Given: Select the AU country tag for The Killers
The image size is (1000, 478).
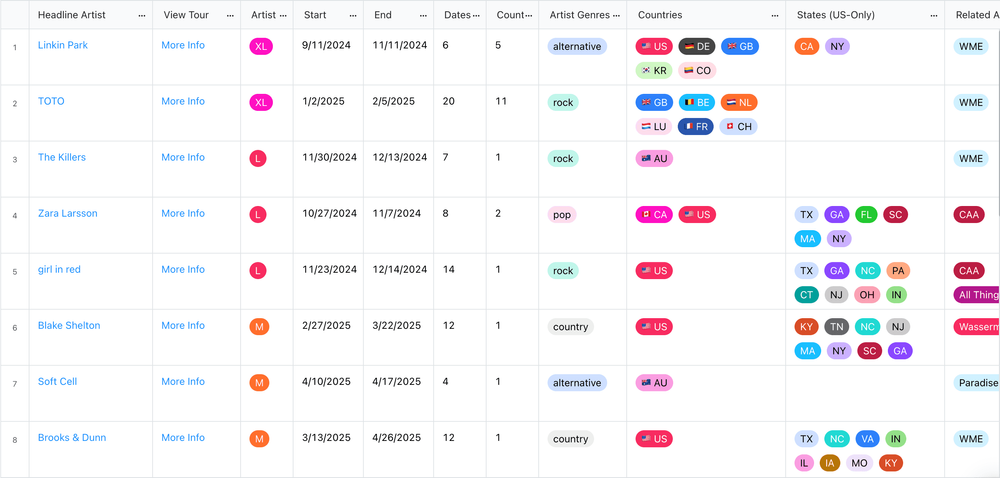Looking at the screenshot, I should tap(654, 159).
